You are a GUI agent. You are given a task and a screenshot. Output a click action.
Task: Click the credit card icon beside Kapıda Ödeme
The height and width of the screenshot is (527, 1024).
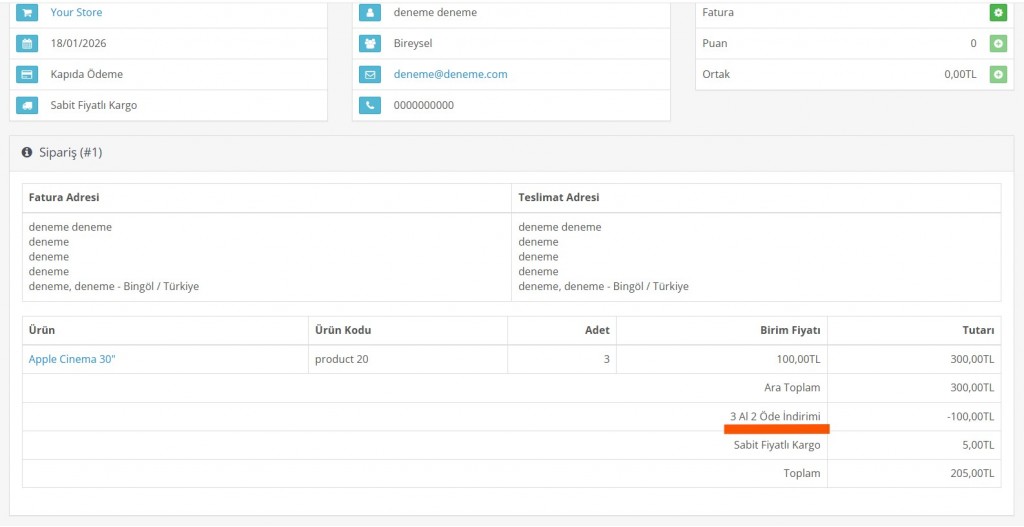pyautogui.click(x=29, y=75)
